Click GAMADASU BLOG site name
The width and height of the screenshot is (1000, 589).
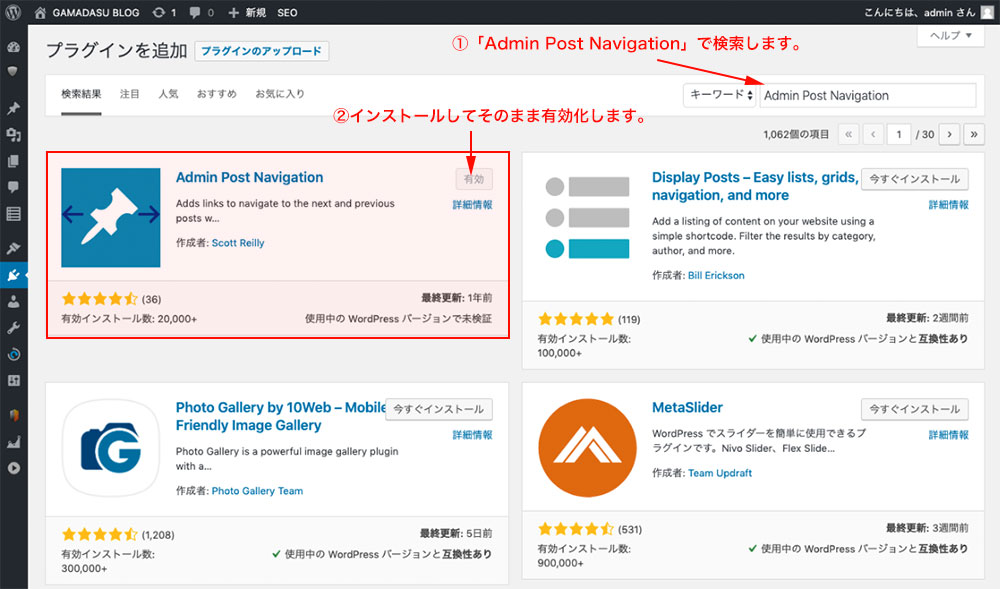click(96, 12)
